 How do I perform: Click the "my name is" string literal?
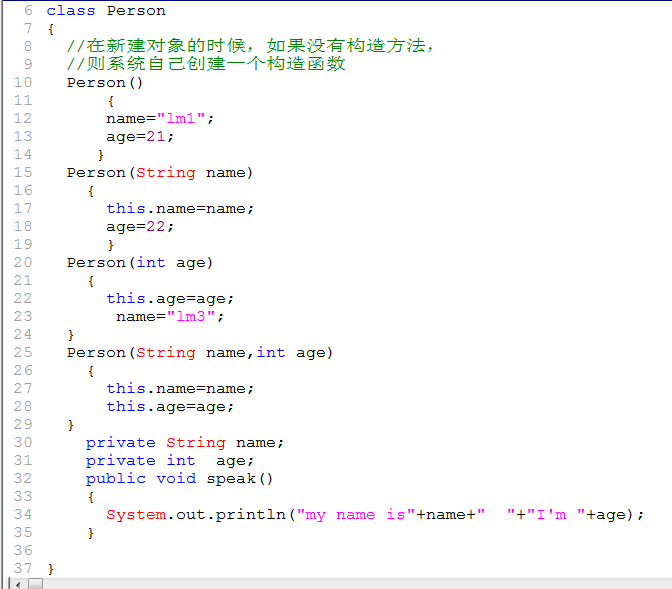pos(356,514)
